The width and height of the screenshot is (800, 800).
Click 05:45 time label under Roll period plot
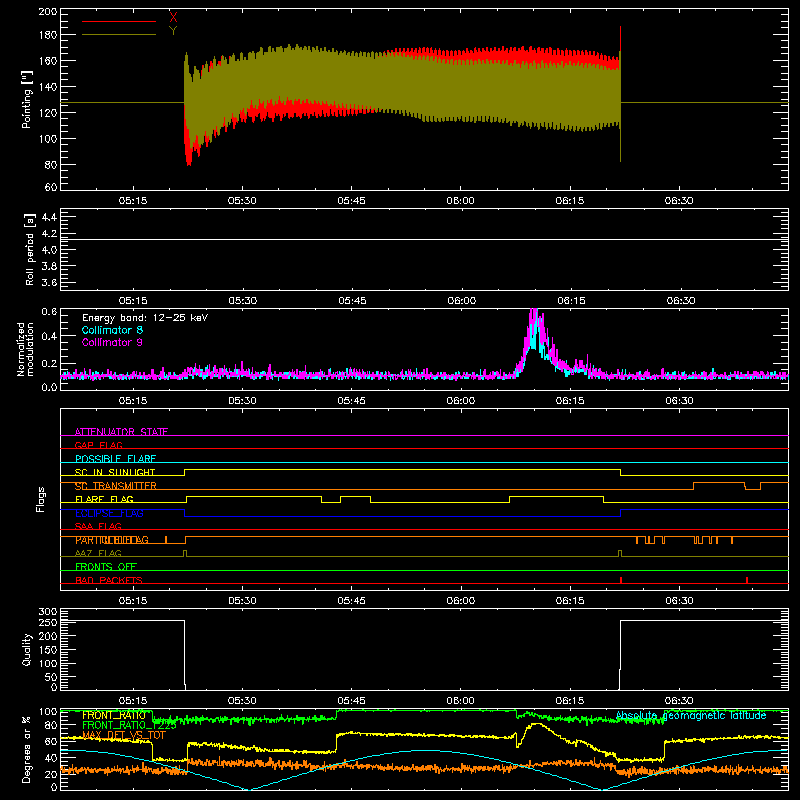(x=352, y=301)
